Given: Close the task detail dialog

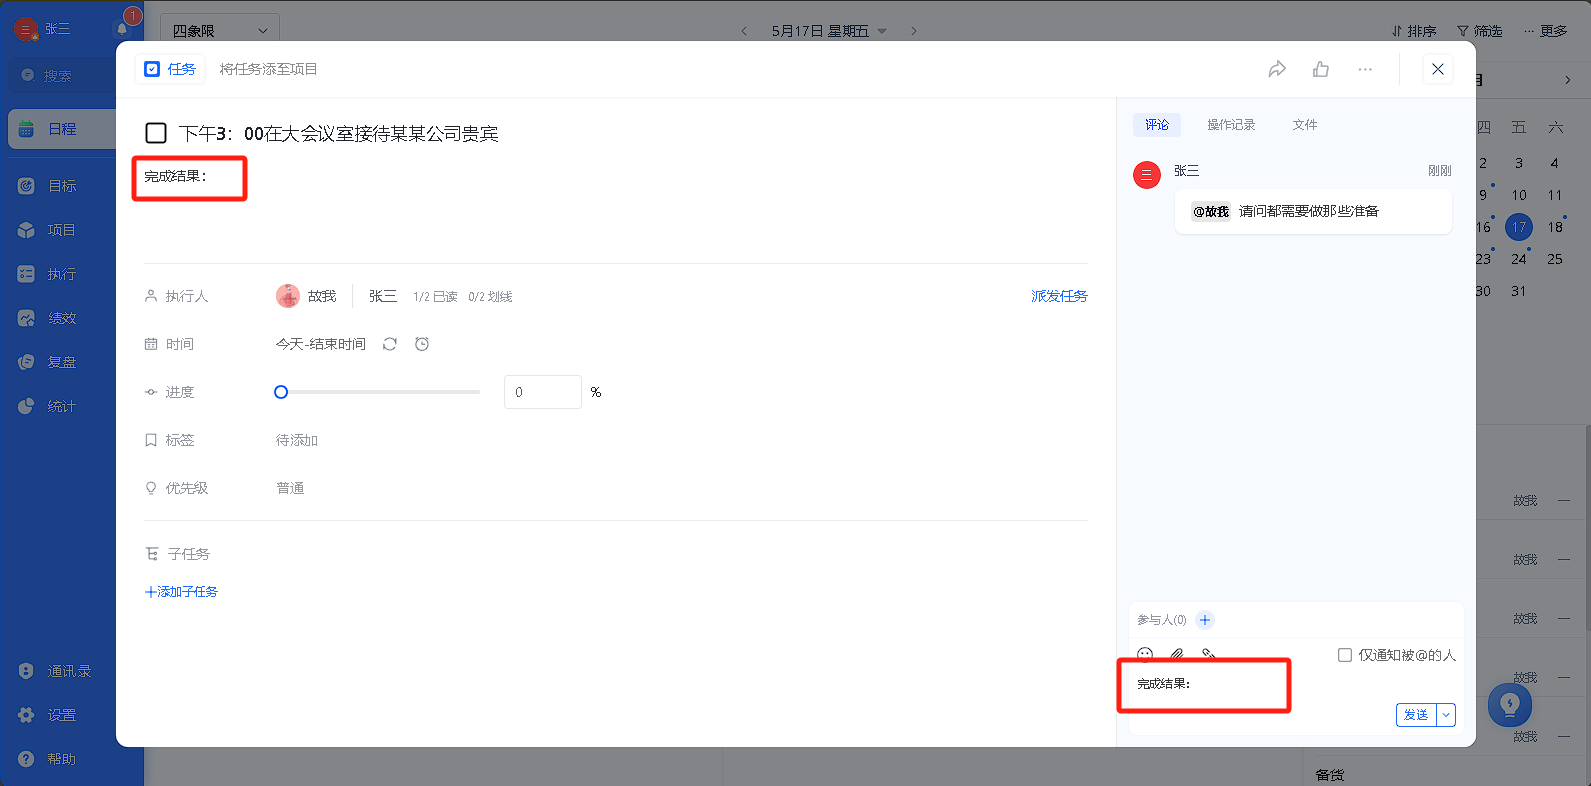Looking at the screenshot, I should [1438, 69].
